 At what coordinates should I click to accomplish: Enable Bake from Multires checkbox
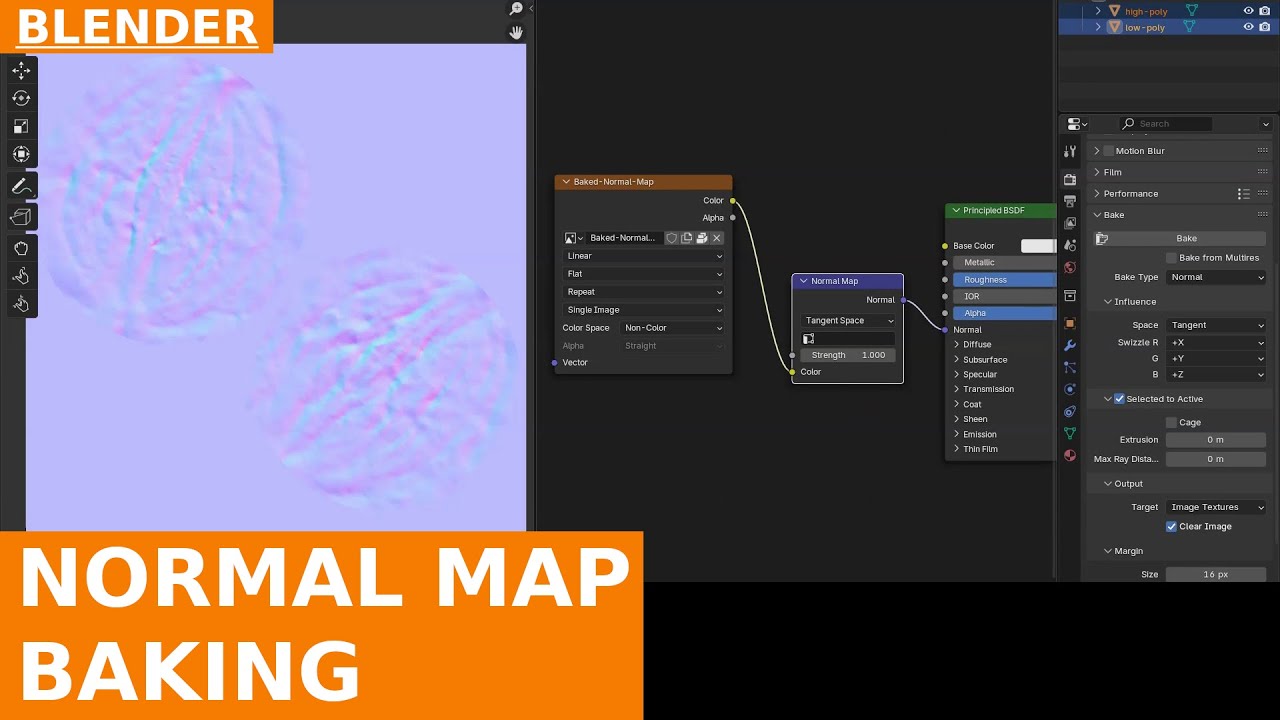point(1172,258)
